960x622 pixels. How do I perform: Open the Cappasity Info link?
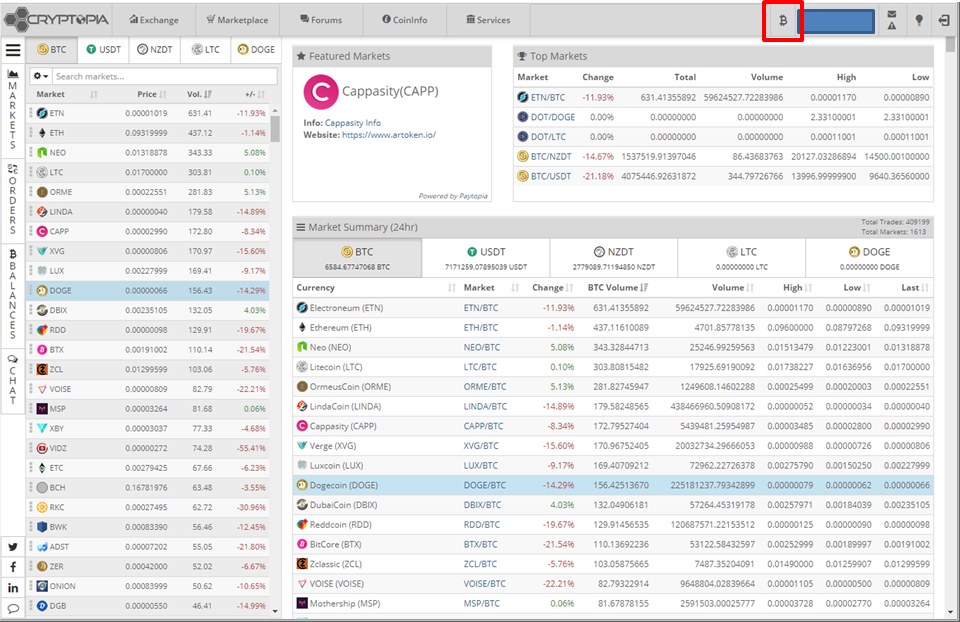[353, 123]
